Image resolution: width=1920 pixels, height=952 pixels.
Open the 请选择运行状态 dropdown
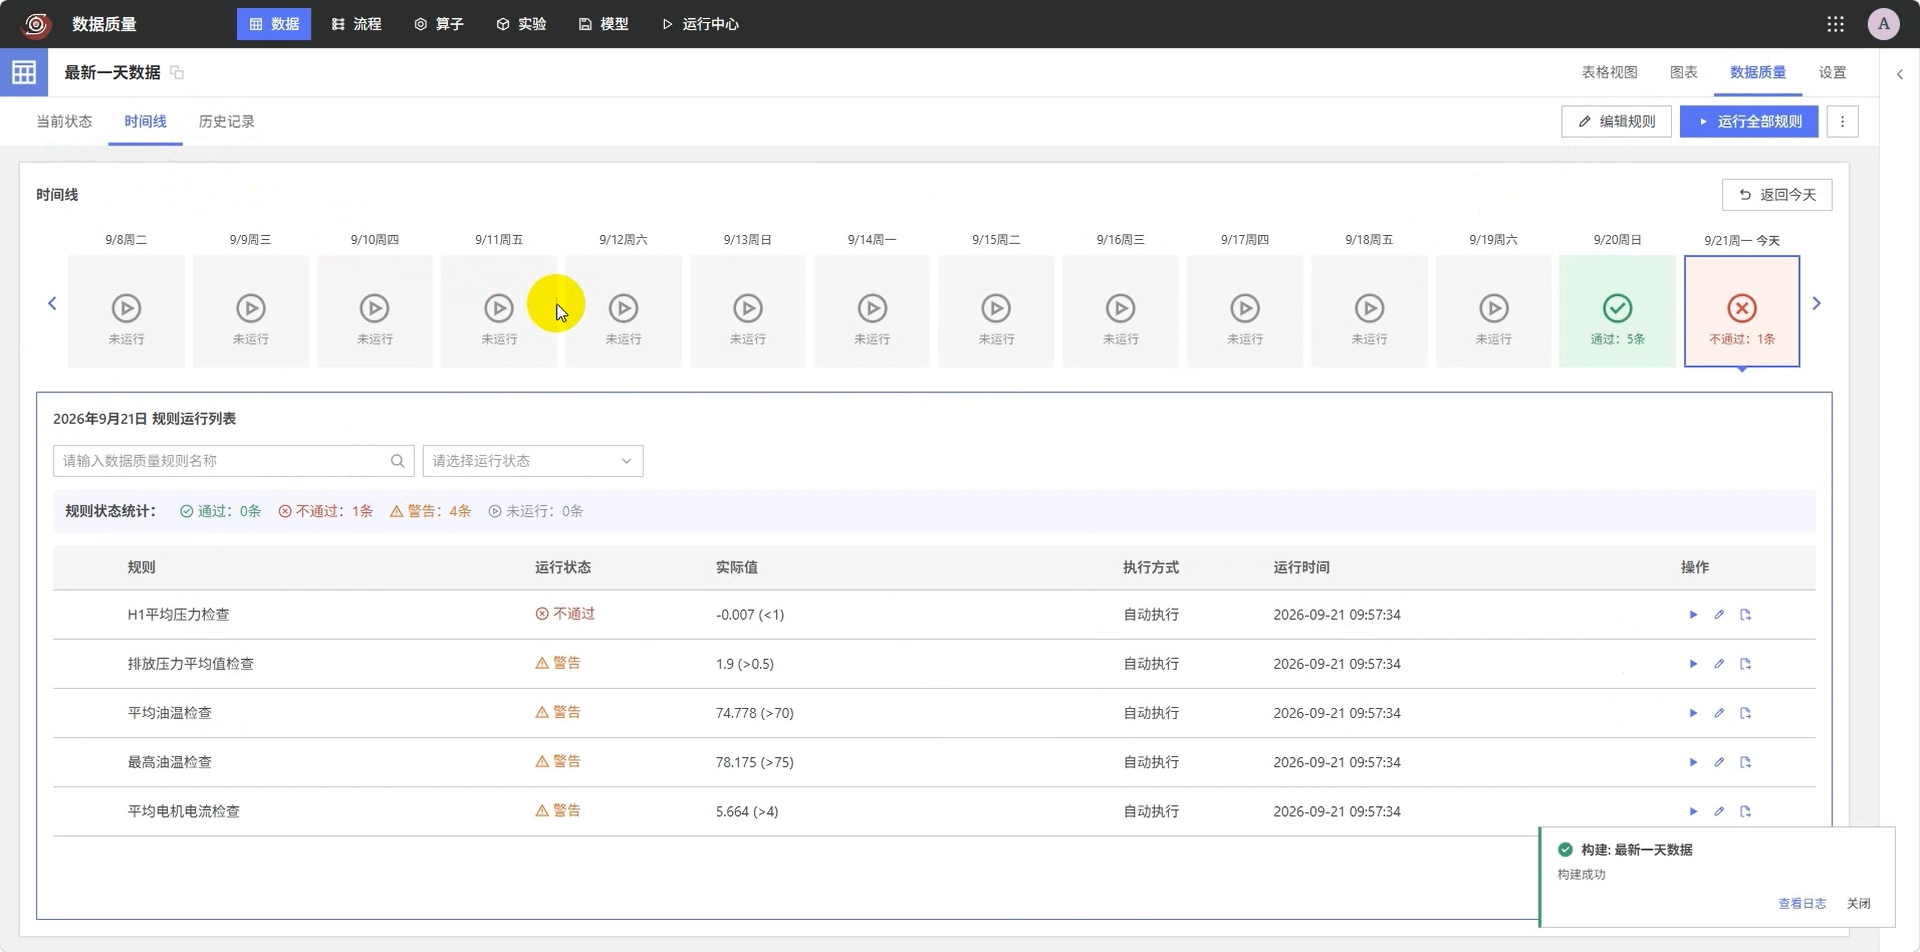click(533, 461)
